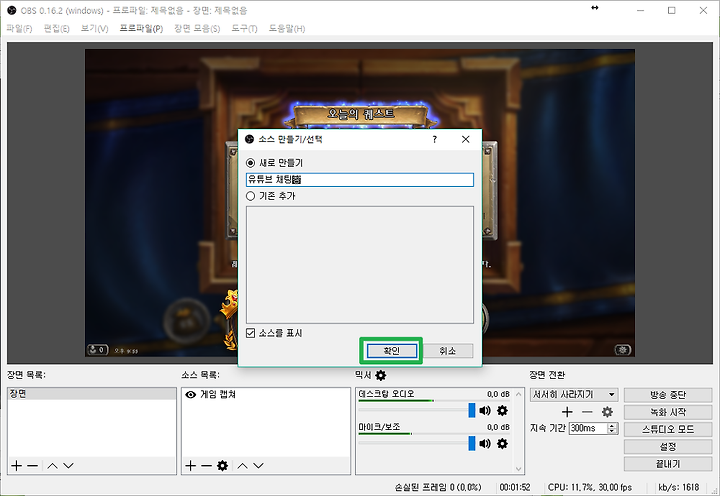Image resolution: width=720 pixels, height=496 pixels.
Task: Open mixer settings gear next to 믹서
Action: point(381,375)
